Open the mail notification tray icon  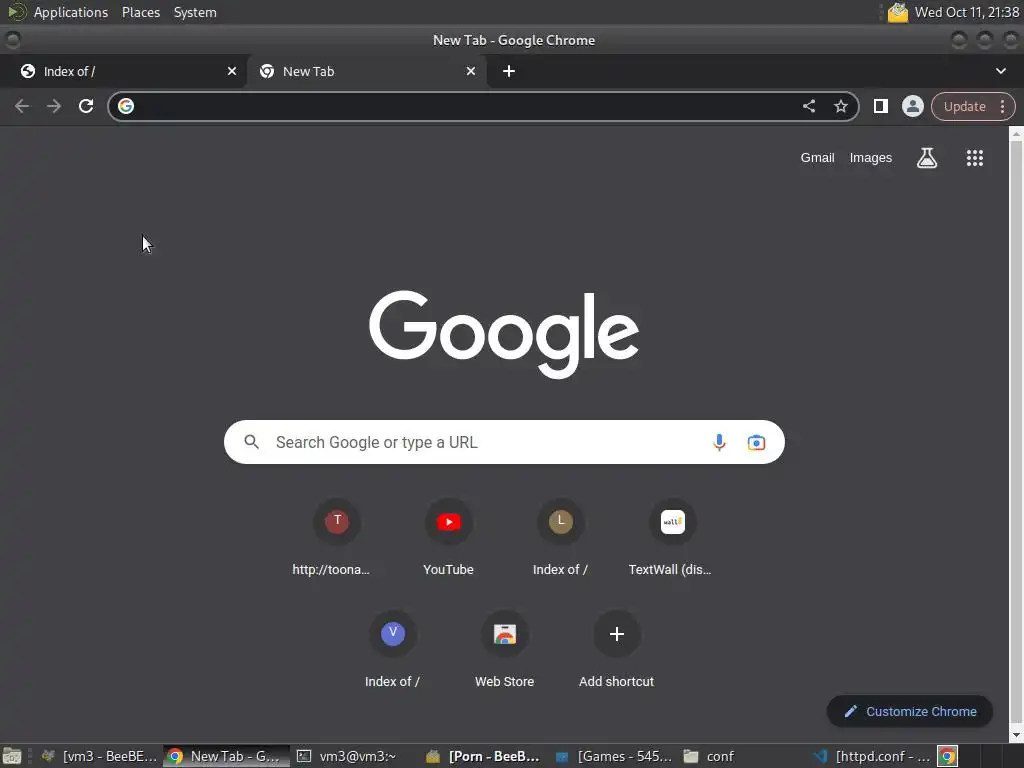coord(897,12)
